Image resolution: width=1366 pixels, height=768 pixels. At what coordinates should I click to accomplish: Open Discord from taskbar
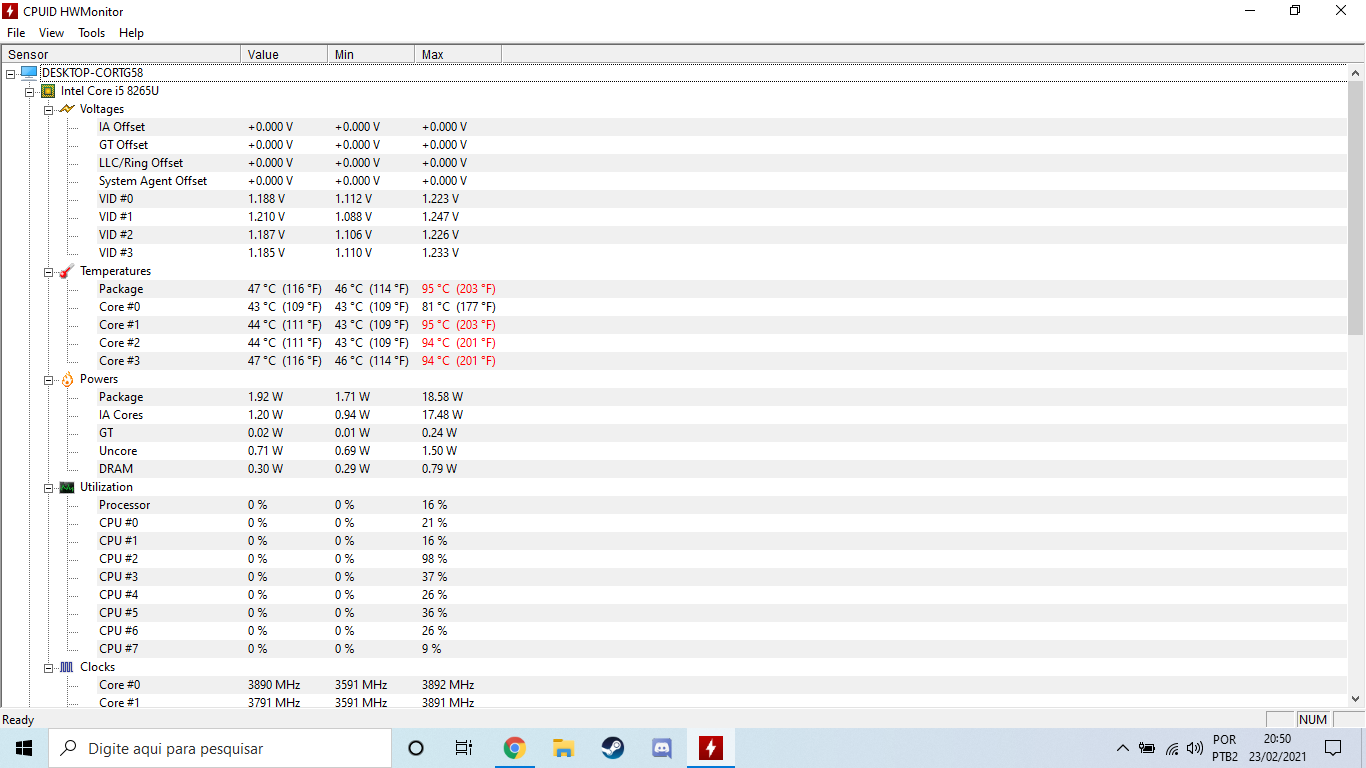point(661,748)
